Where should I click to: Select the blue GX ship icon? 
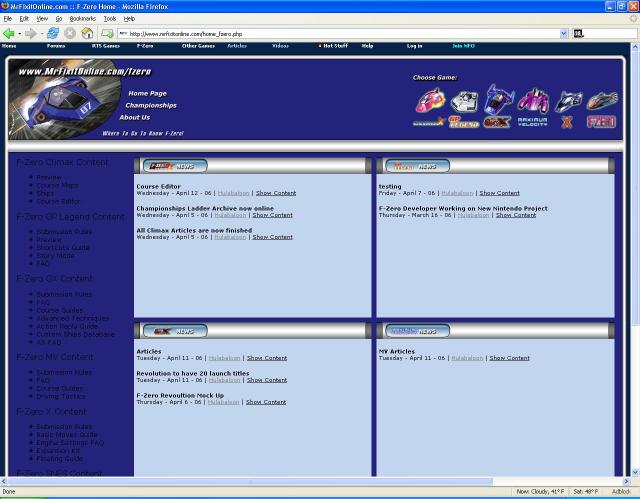click(498, 99)
